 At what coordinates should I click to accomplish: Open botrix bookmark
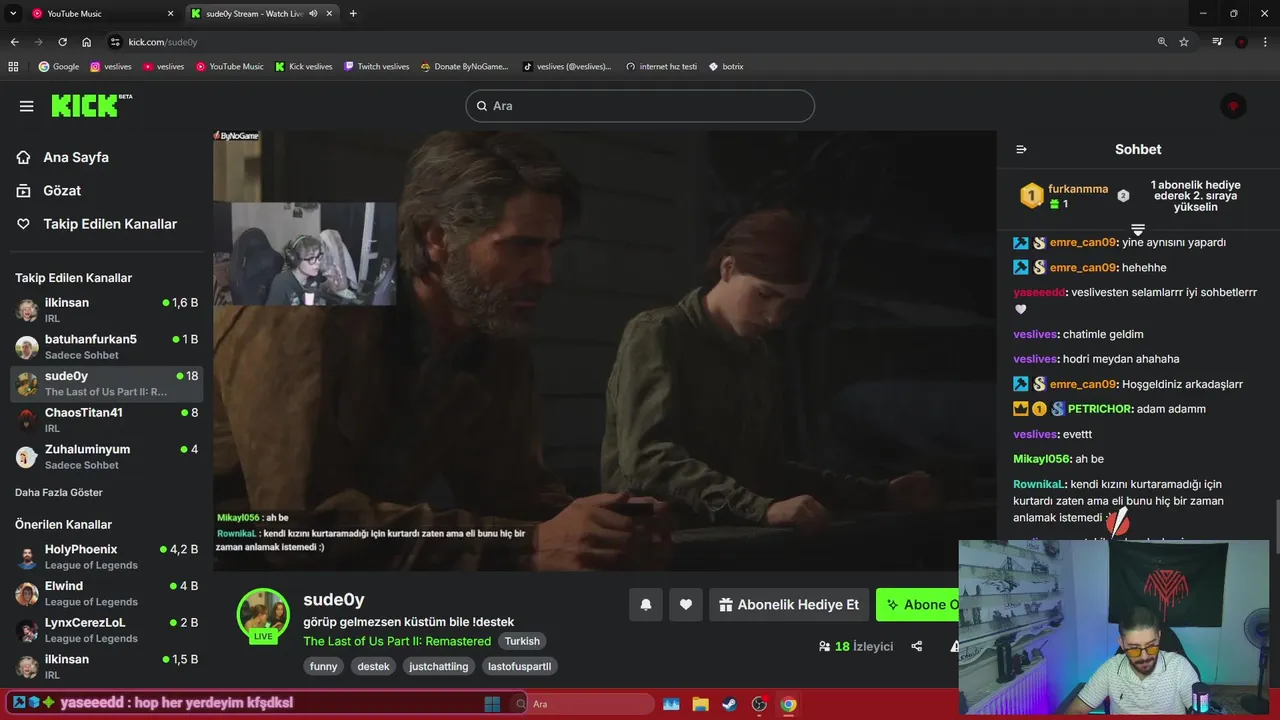click(x=726, y=67)
